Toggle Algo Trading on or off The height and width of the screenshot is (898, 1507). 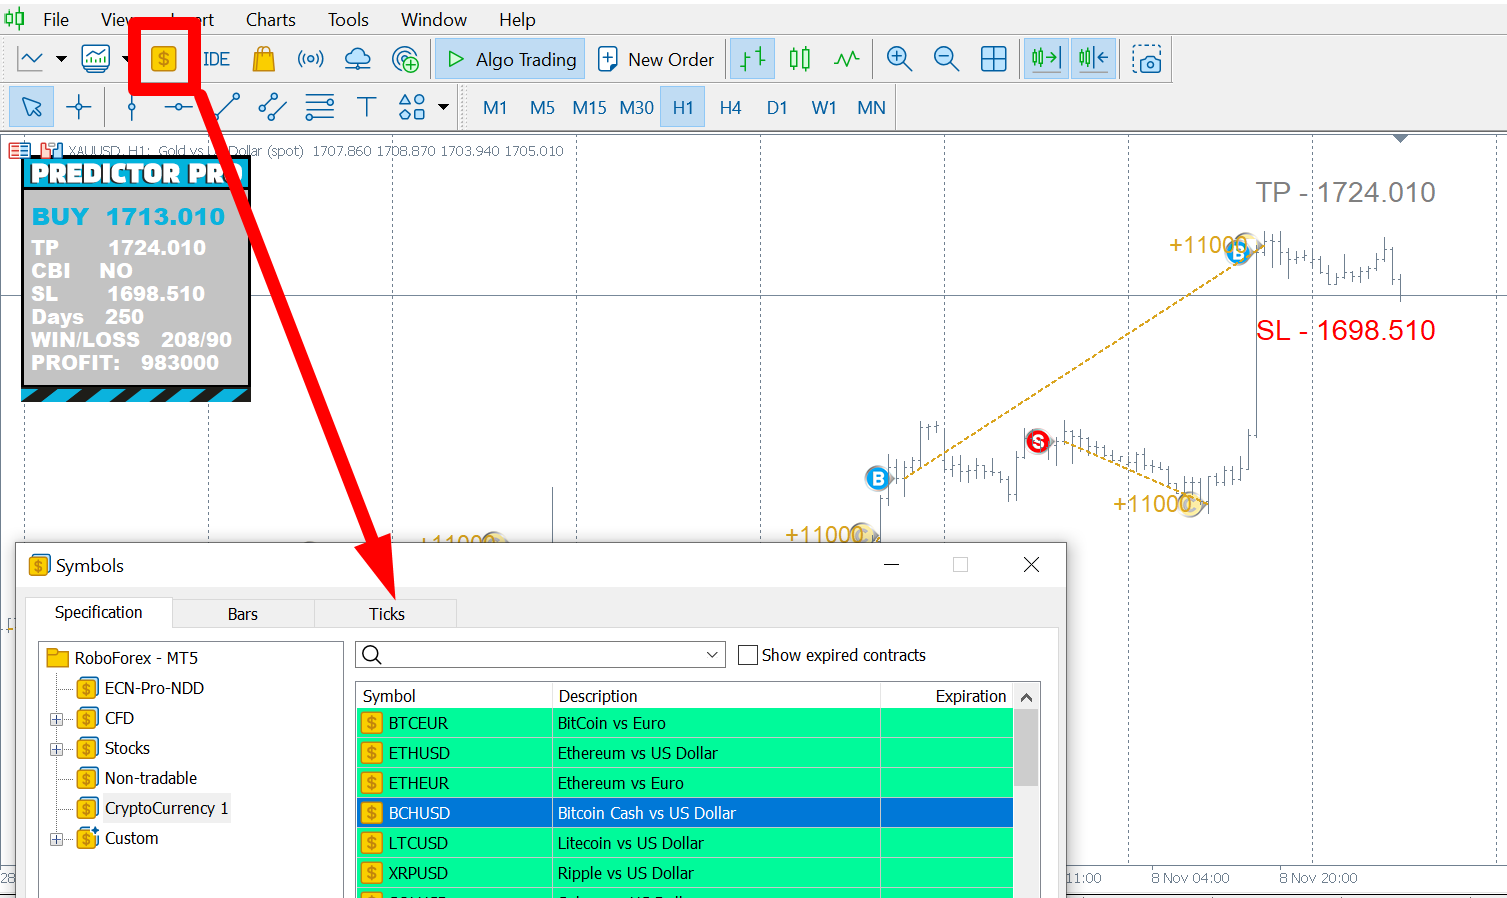[x=511, y=59]
